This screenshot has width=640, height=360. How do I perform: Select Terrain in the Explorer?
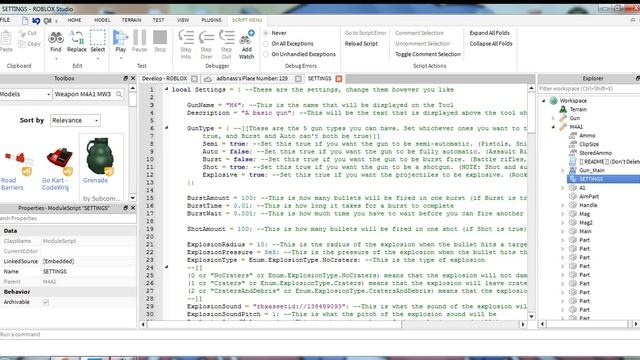pos(578,109)
